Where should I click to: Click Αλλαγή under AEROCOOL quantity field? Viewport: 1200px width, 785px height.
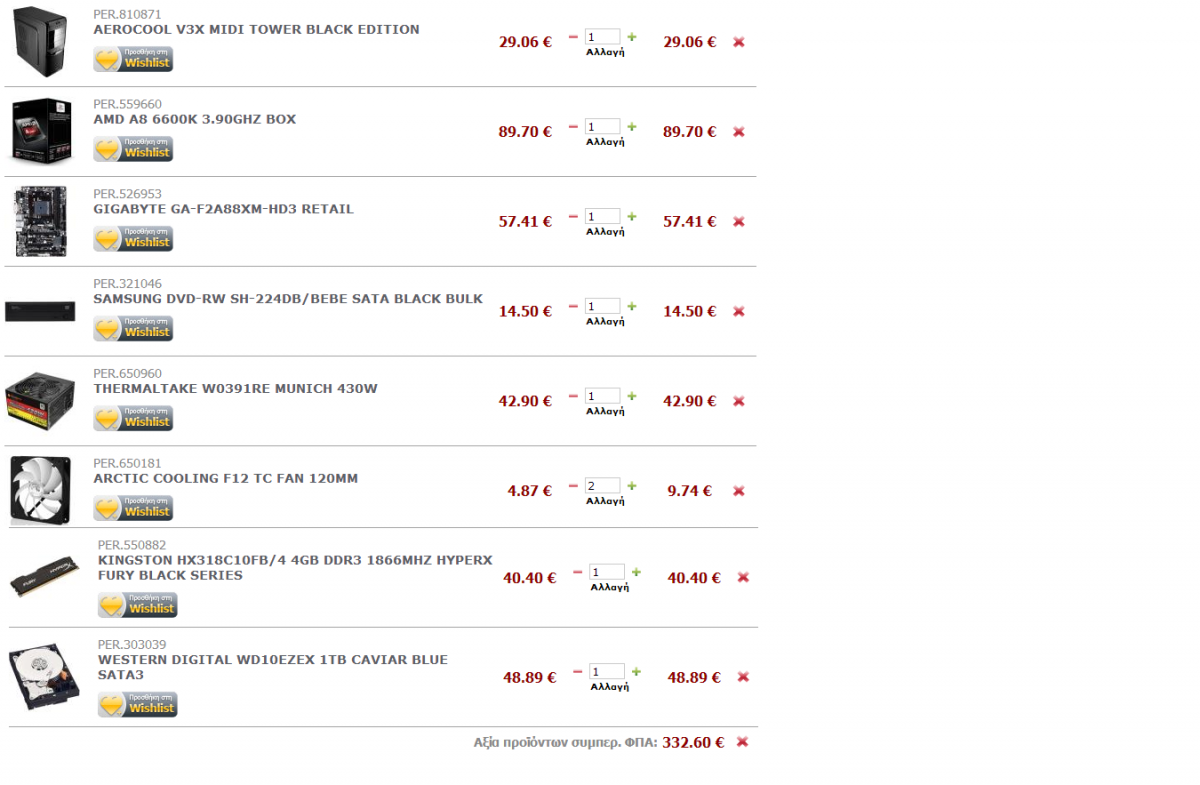605,52
